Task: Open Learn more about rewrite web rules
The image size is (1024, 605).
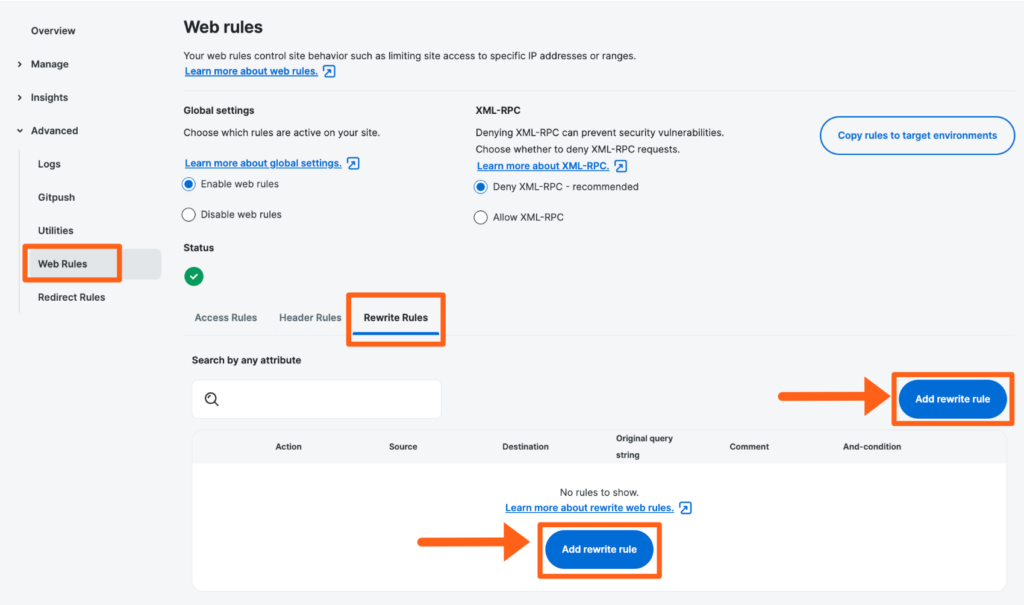Action: [588, 508]
